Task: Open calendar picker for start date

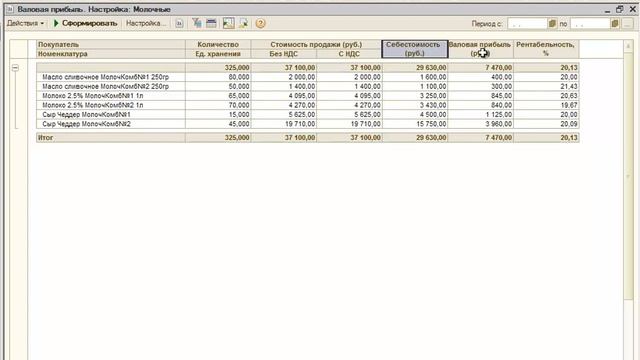Action: (552, 24)
